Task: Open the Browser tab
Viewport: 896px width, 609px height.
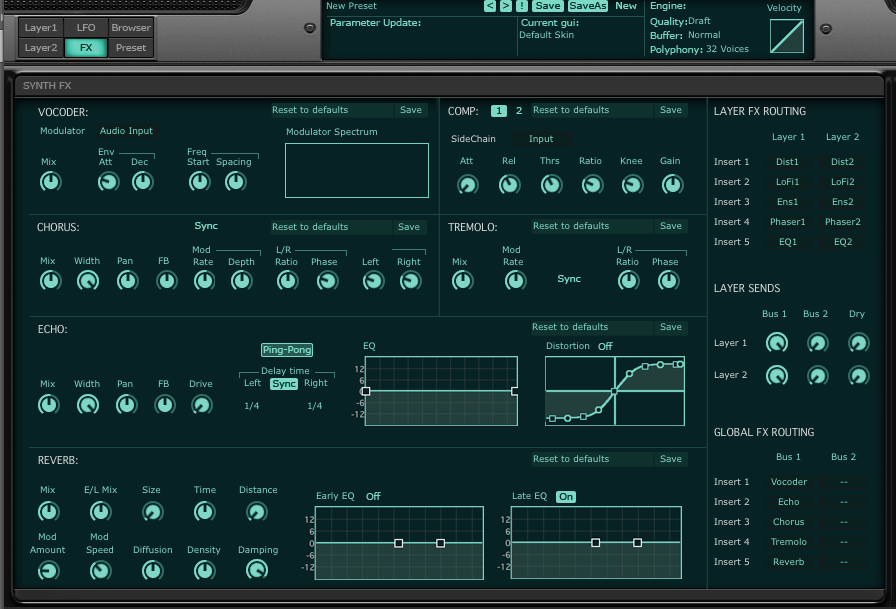Action: (x=131, y=27)
